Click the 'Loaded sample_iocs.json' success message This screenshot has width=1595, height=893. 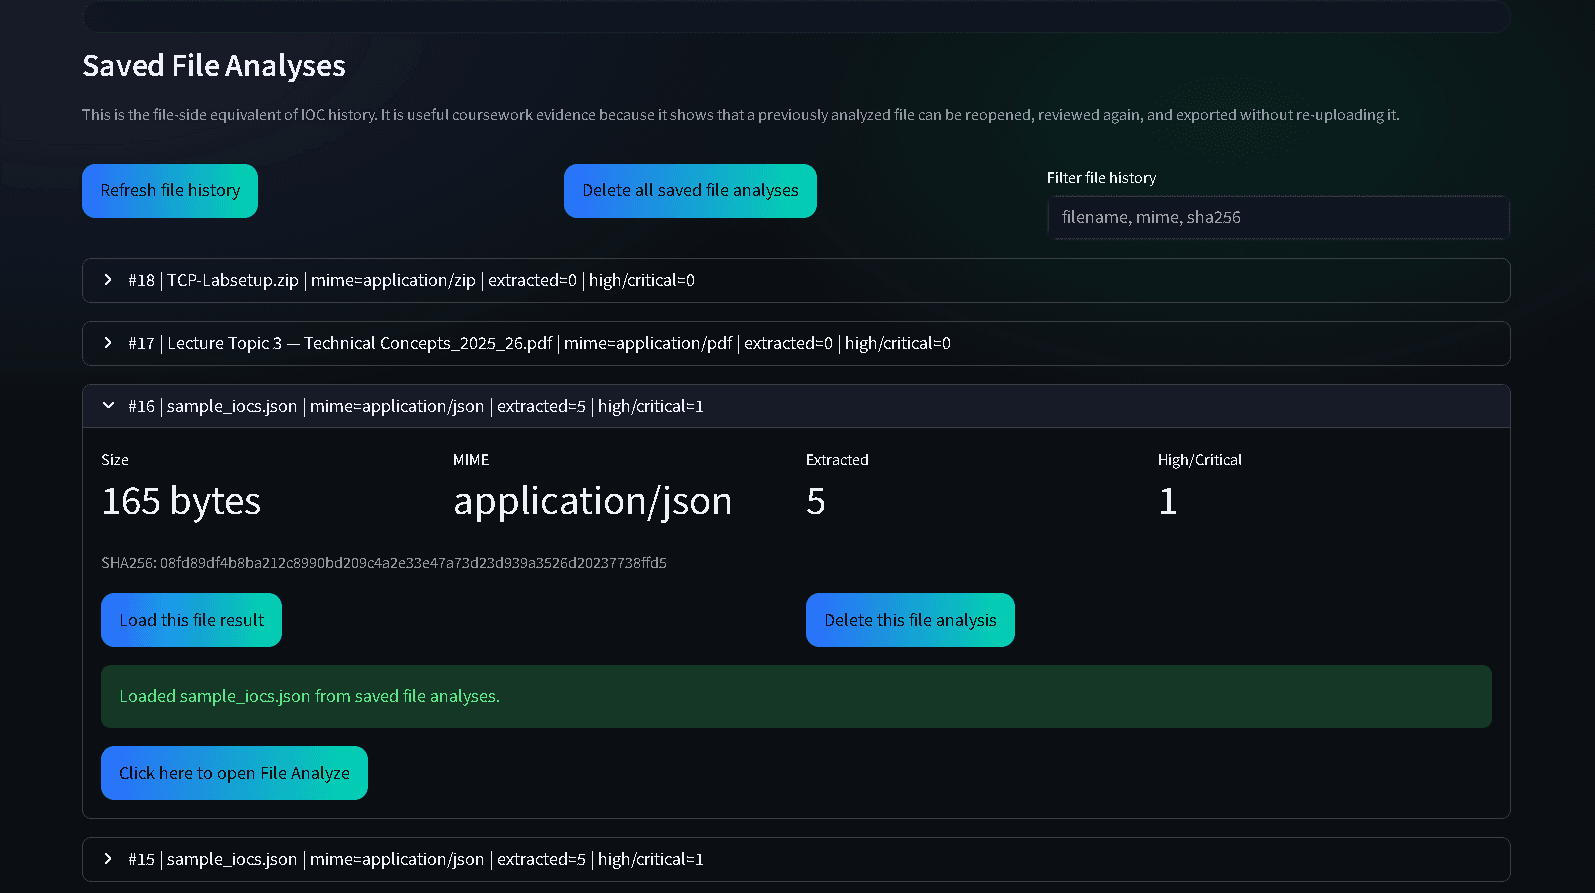tap(796, 697)
